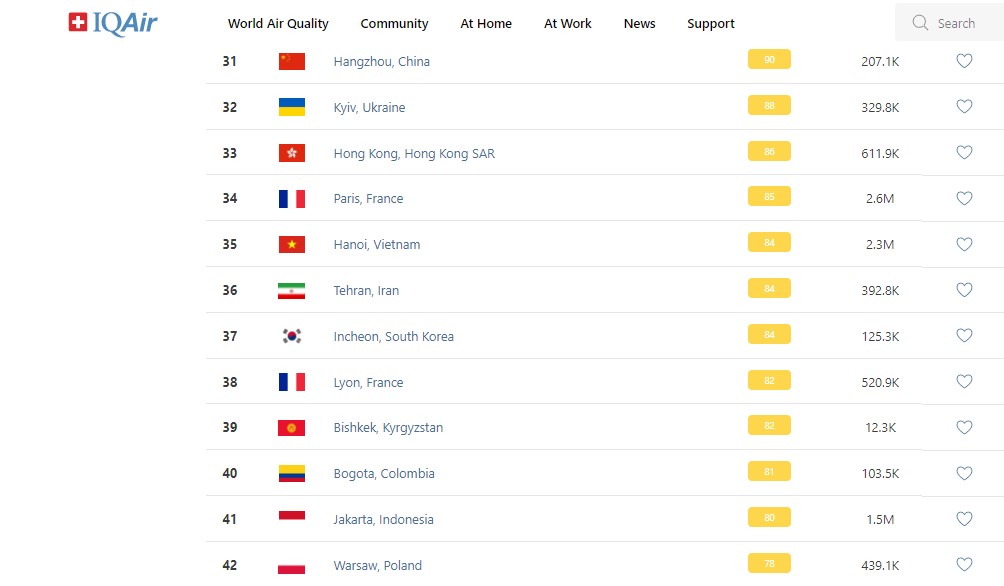Viewport: 1004px width, 586px height.
Task: Open the News menu item
Action: point(639,23)
